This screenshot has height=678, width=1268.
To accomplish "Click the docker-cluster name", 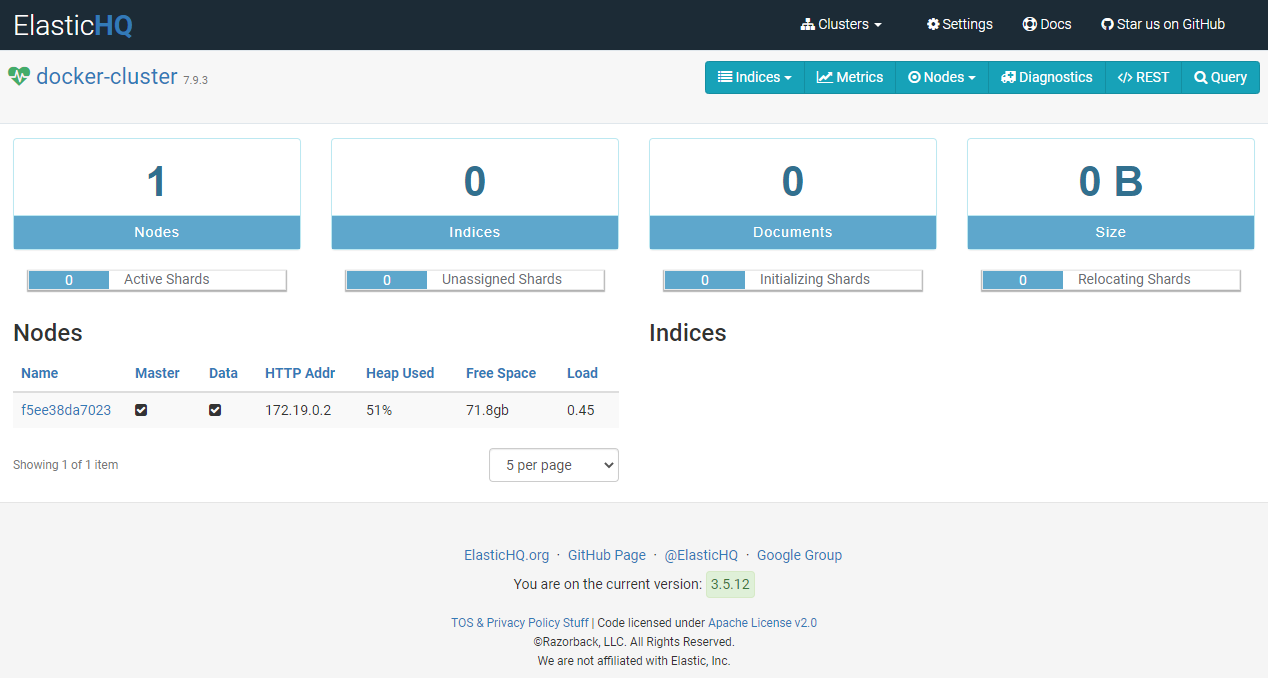I will (107, 76).
